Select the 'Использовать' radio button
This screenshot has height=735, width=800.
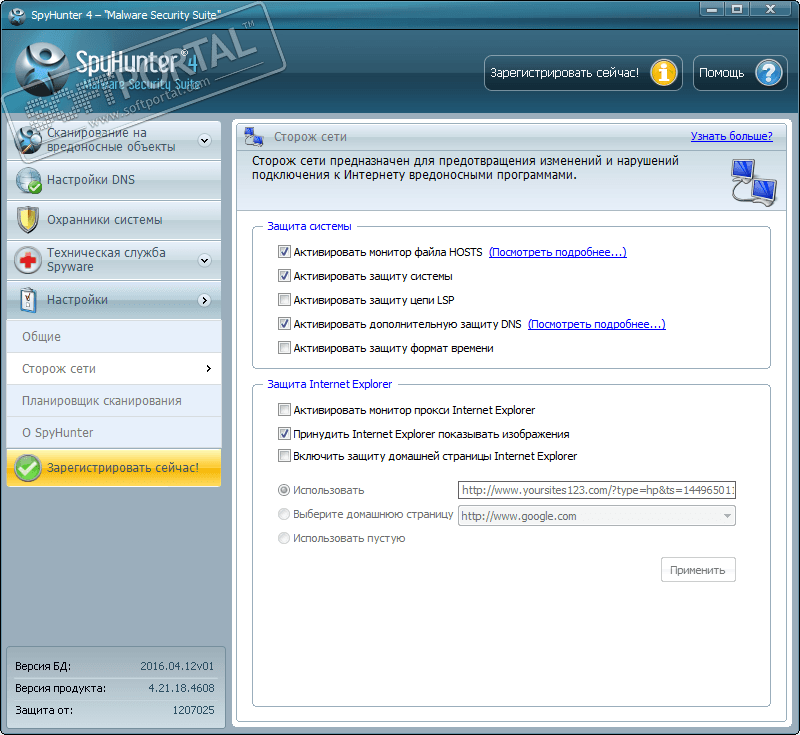pyautogui.click(x=284, y=490)
